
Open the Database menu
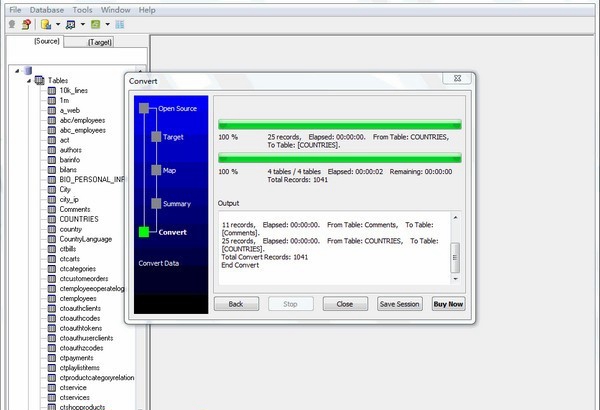point(47,10)
